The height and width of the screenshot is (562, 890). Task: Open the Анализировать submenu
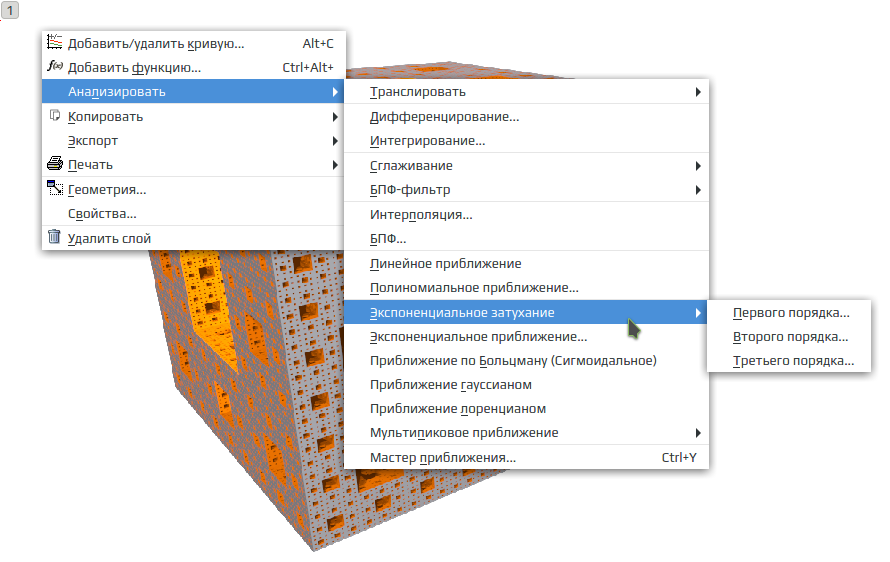click(194, 91)
